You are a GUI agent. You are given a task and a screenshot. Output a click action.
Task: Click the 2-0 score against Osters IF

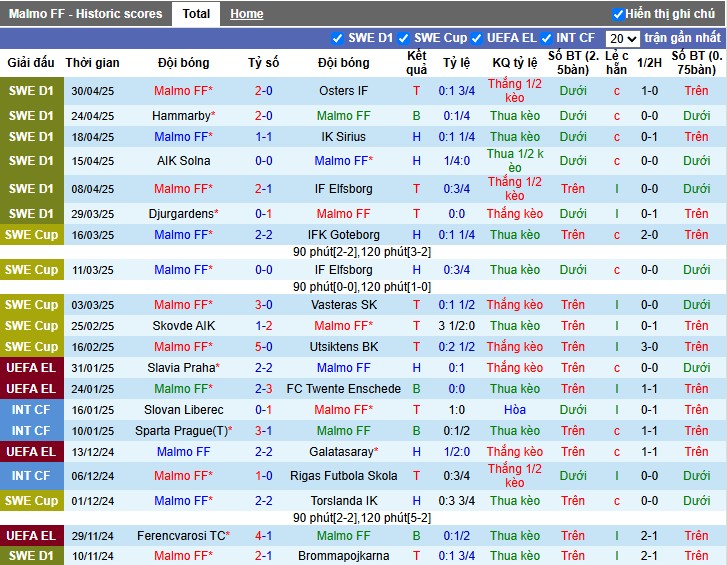(263, 91)
